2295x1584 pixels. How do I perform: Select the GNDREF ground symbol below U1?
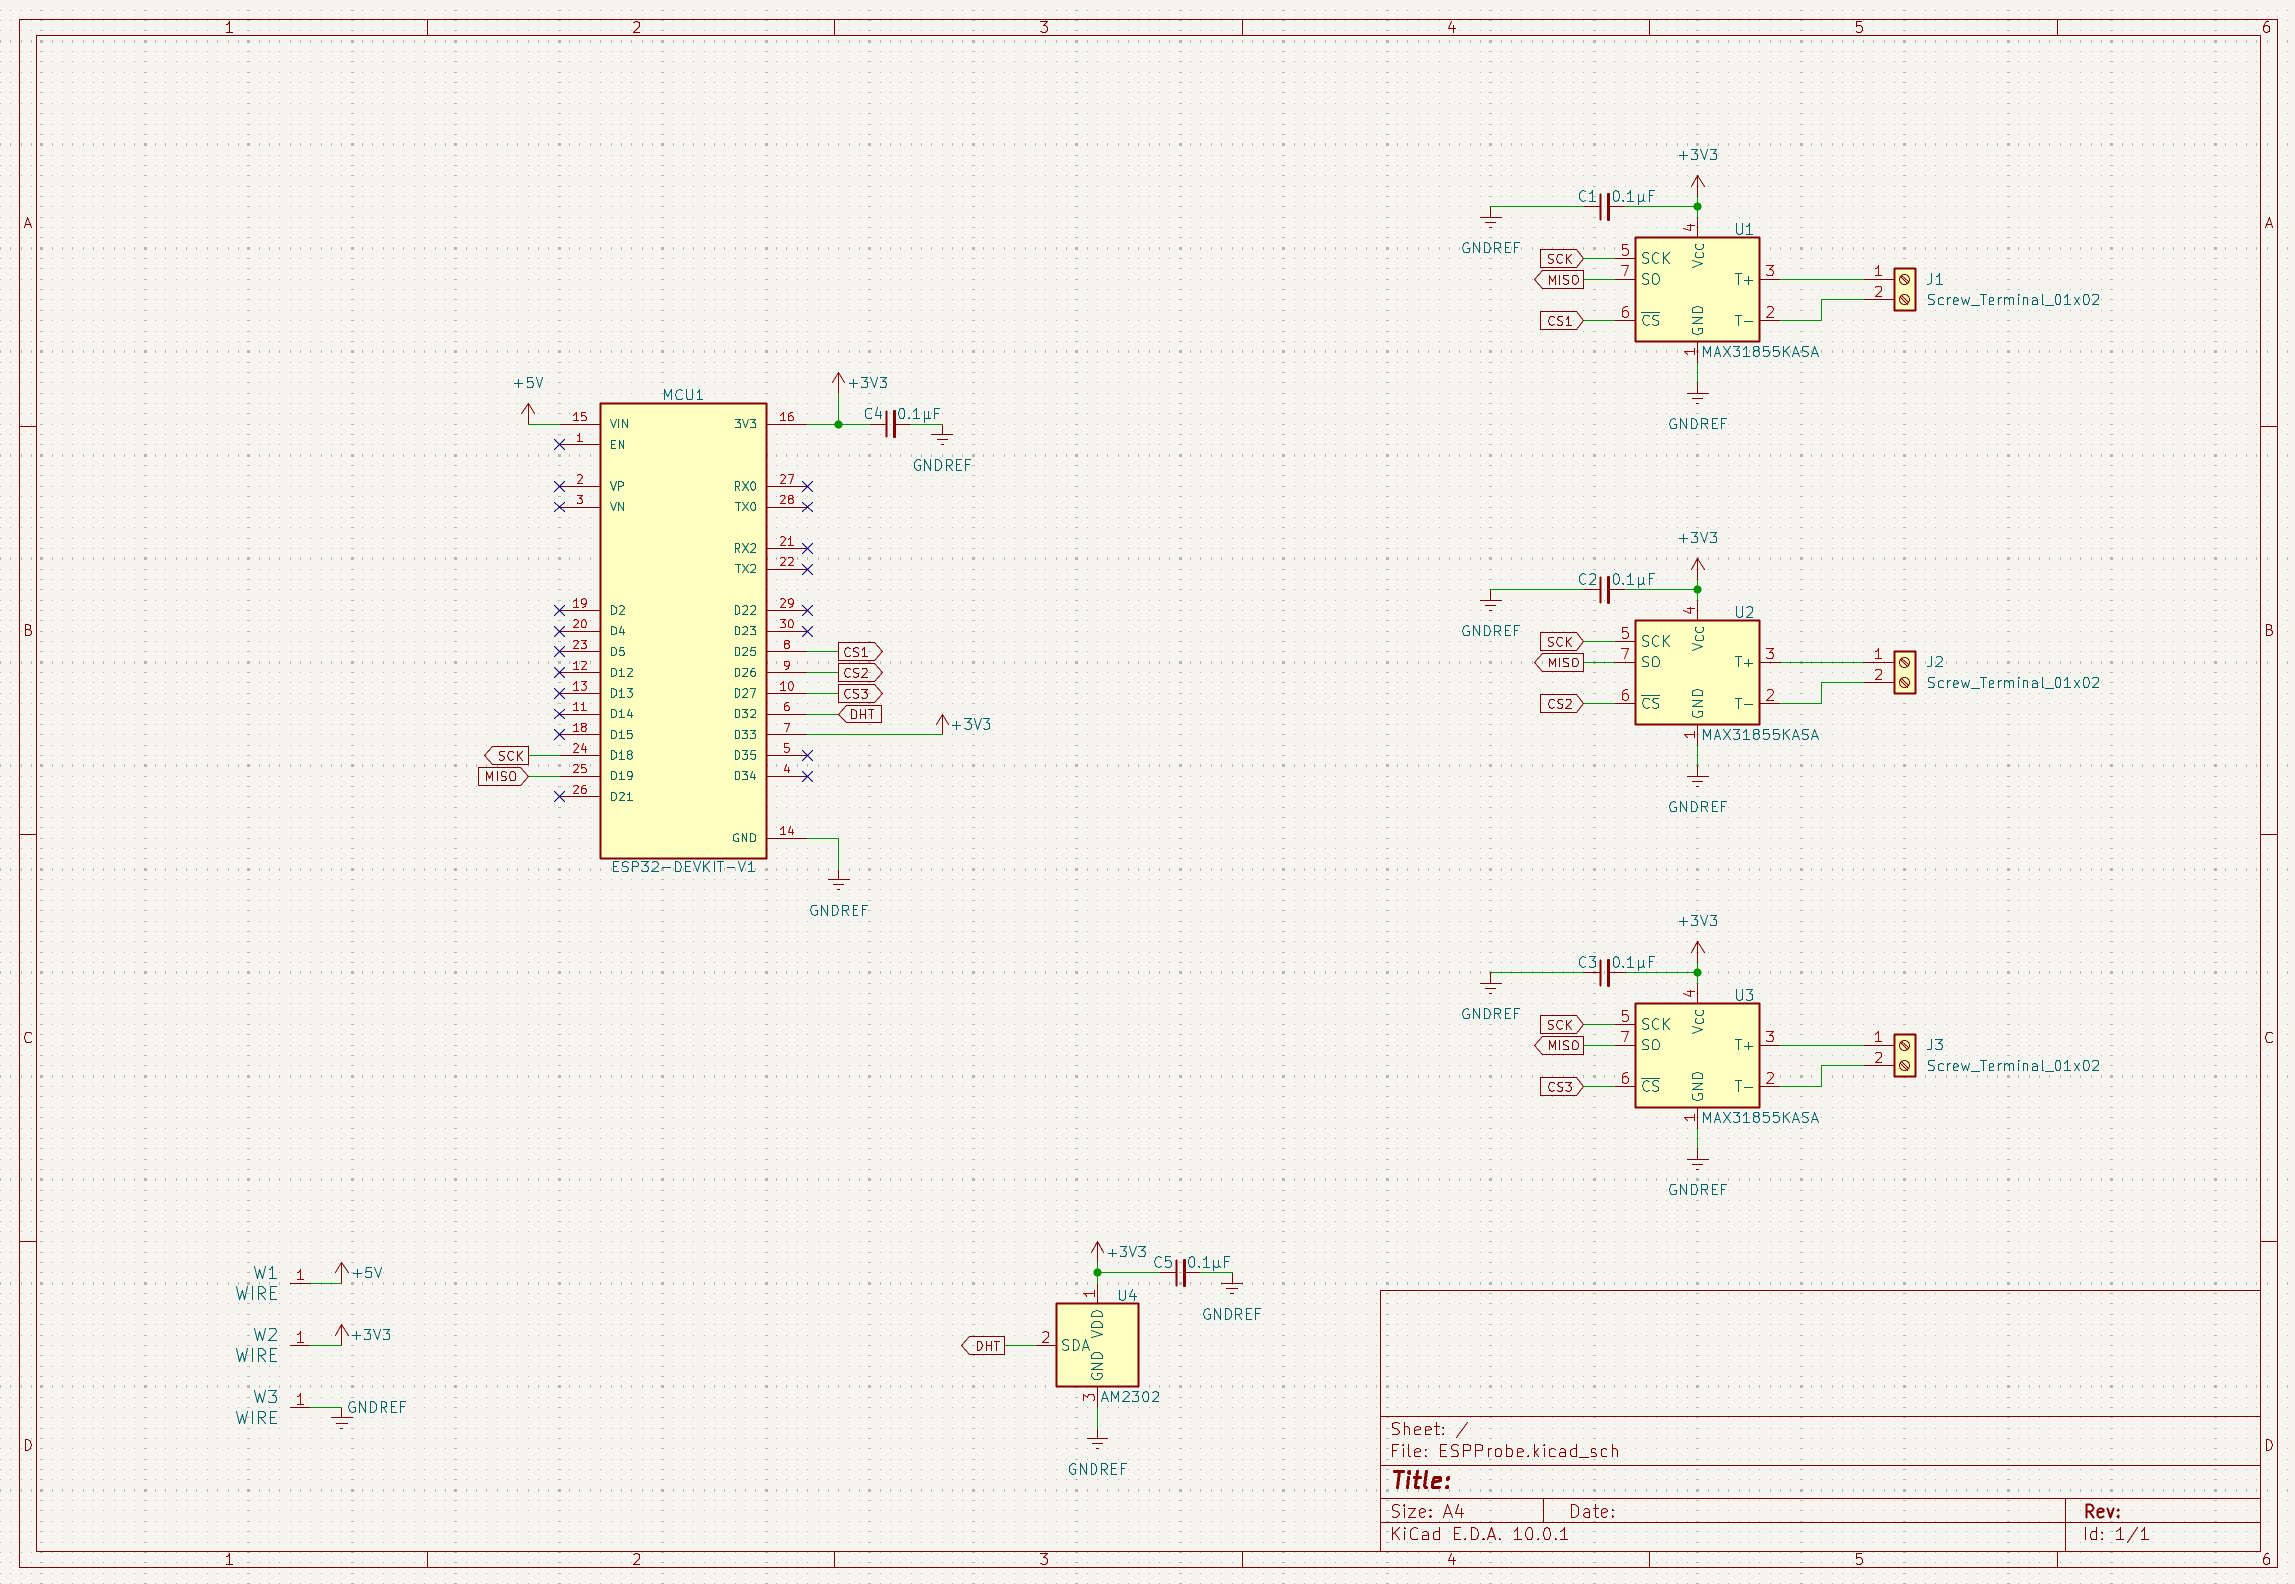tap(1697, 398)
